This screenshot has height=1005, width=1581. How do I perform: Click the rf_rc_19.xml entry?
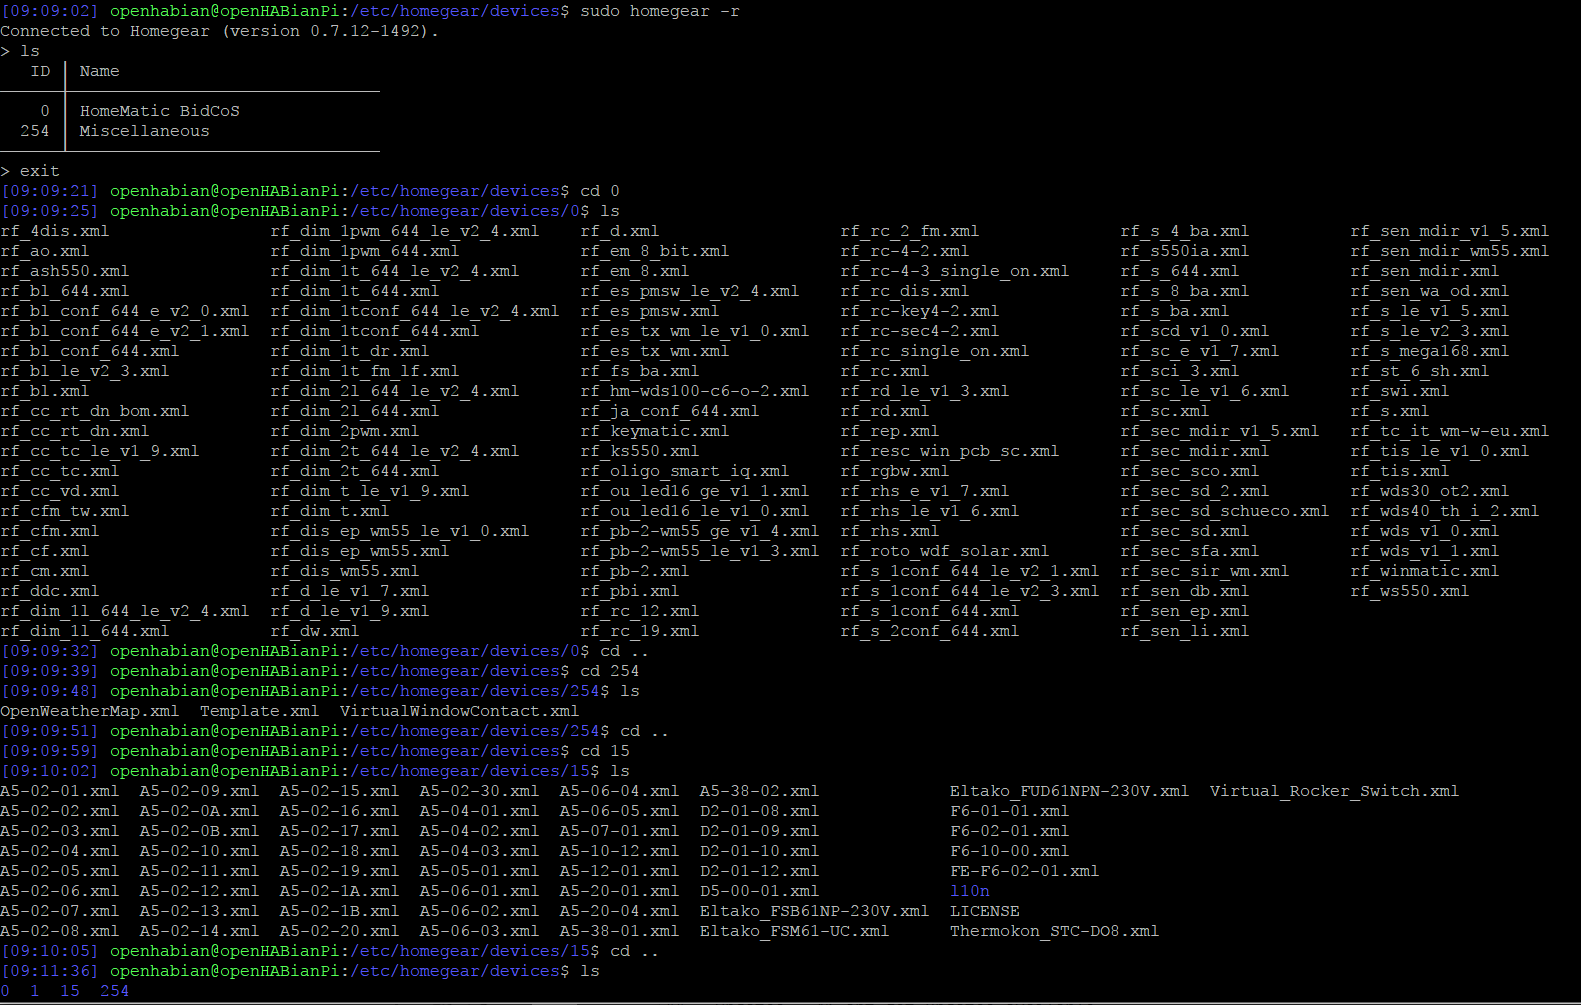pos(640,631)
